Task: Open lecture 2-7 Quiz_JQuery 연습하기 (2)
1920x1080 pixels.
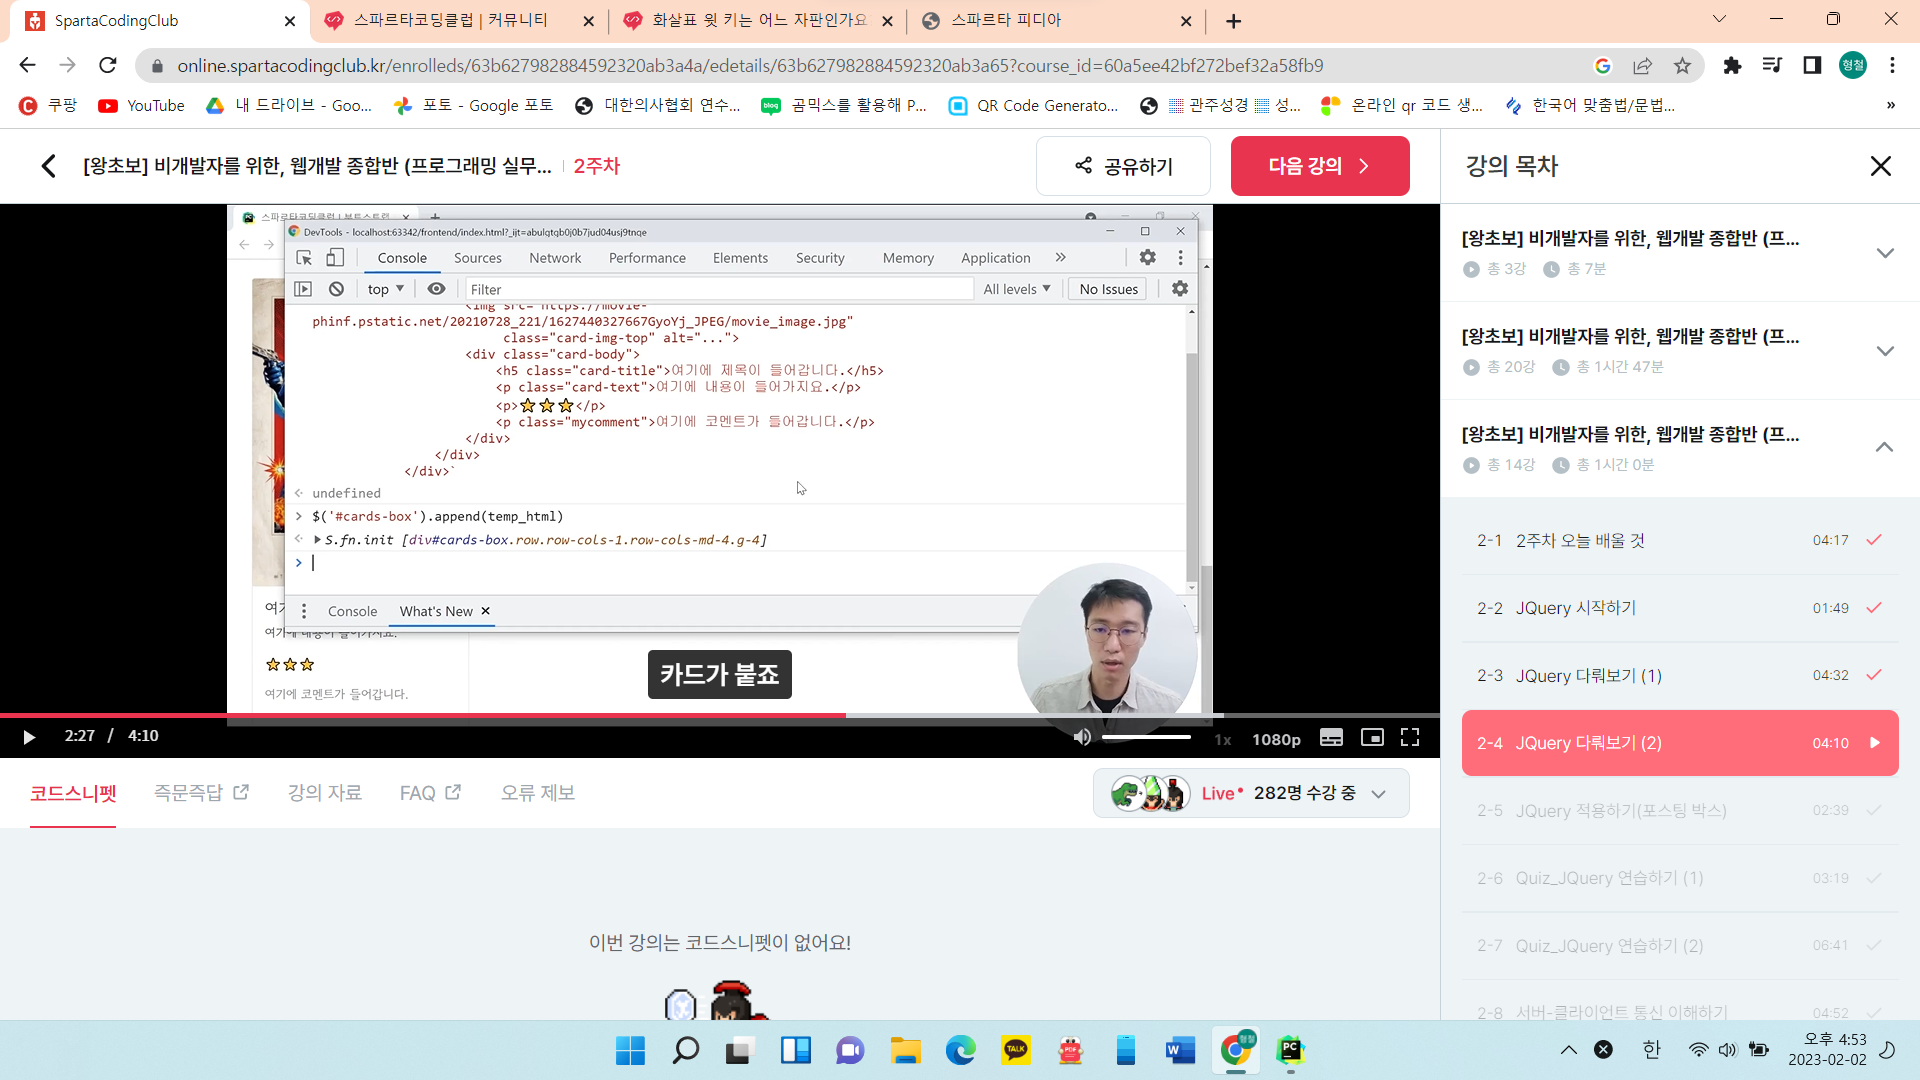Action: (1680, 946)
